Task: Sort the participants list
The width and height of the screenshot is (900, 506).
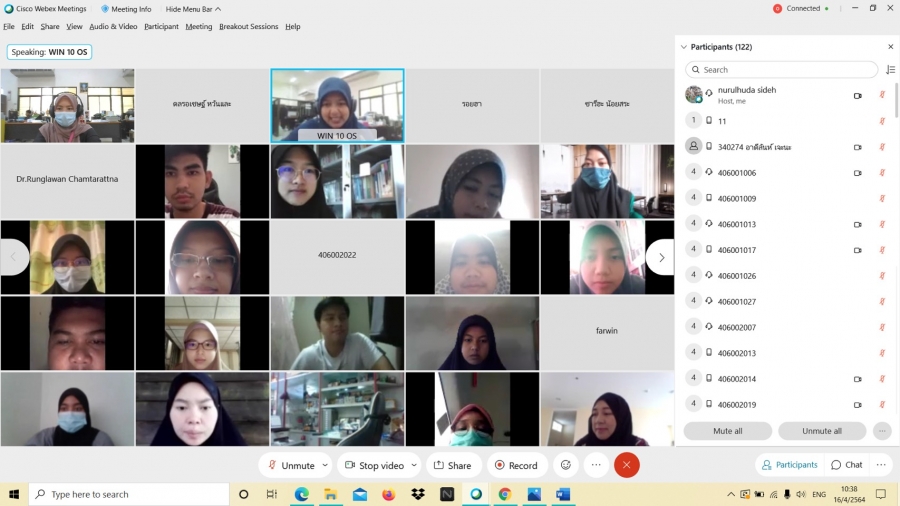Action: pyautogui.click(x=890, y=70)
